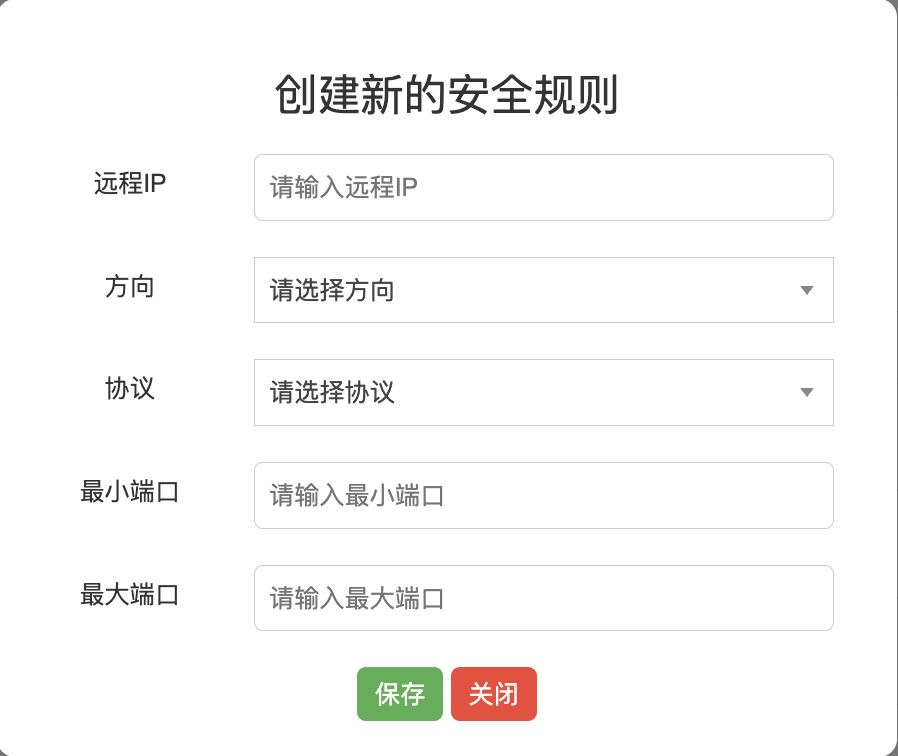Open the 请选择方向 dropdown

click(543, 290)
